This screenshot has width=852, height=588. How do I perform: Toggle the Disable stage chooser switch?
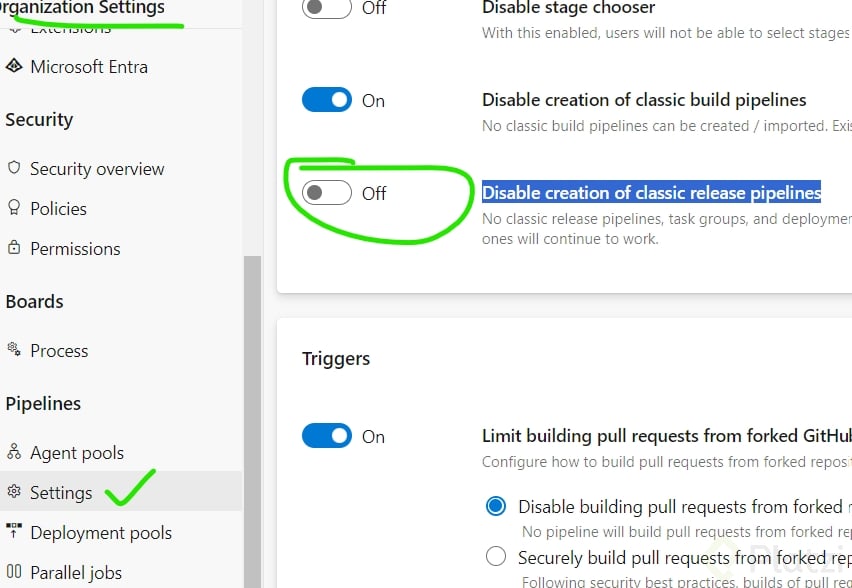[x=327, y=8]
